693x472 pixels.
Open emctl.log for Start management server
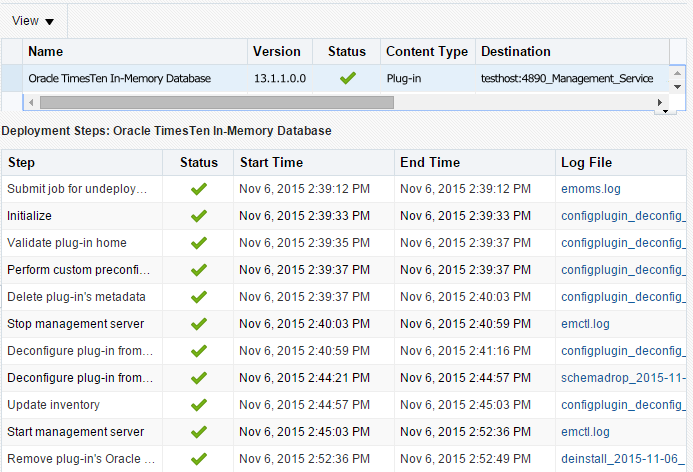pyautogui.click(x=585, y=431)
